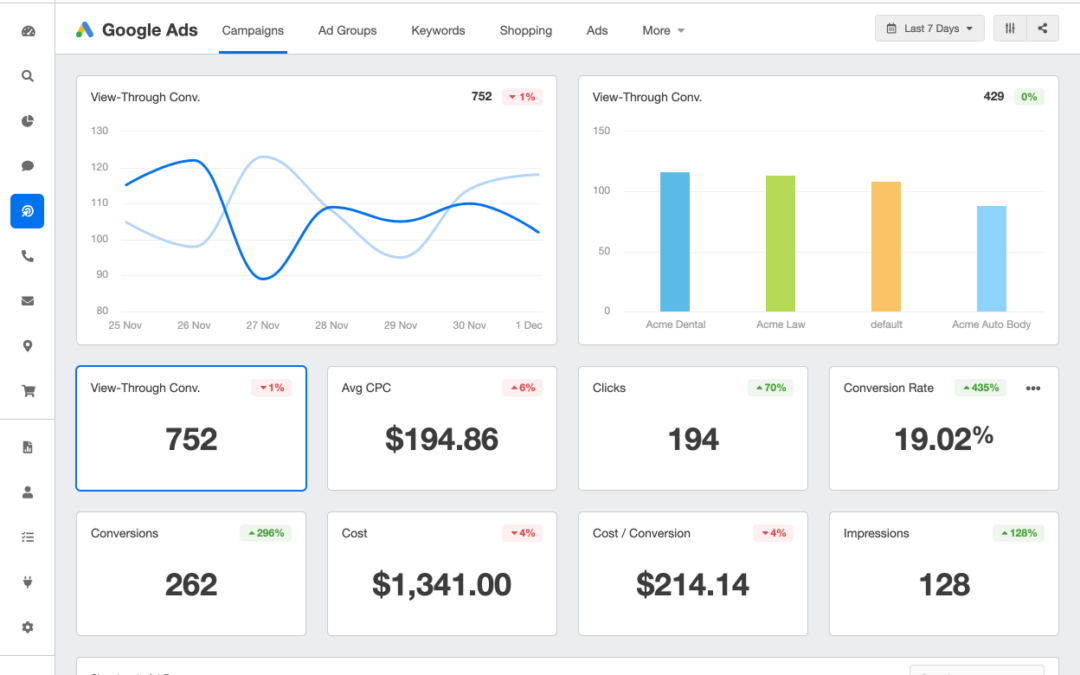This screenshot has height=675, width=1080.
Task: Select the Avg CPC metric card
Action: pyautogui.click(x=442, y=429)
